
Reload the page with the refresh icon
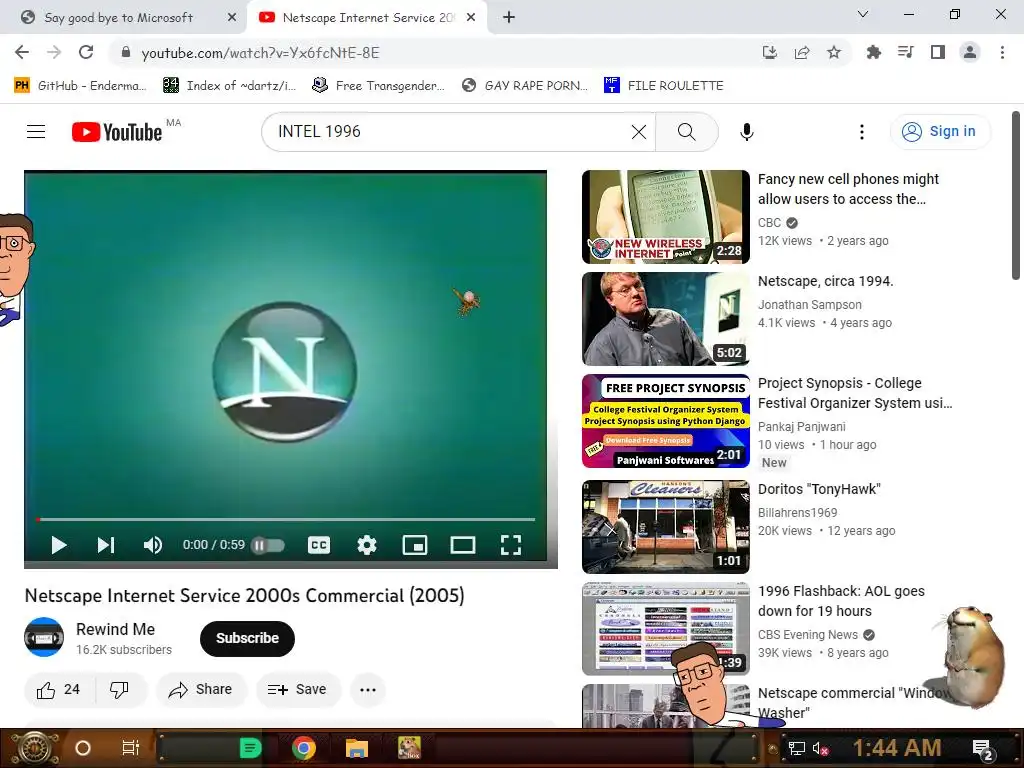(x=86, y=52)
